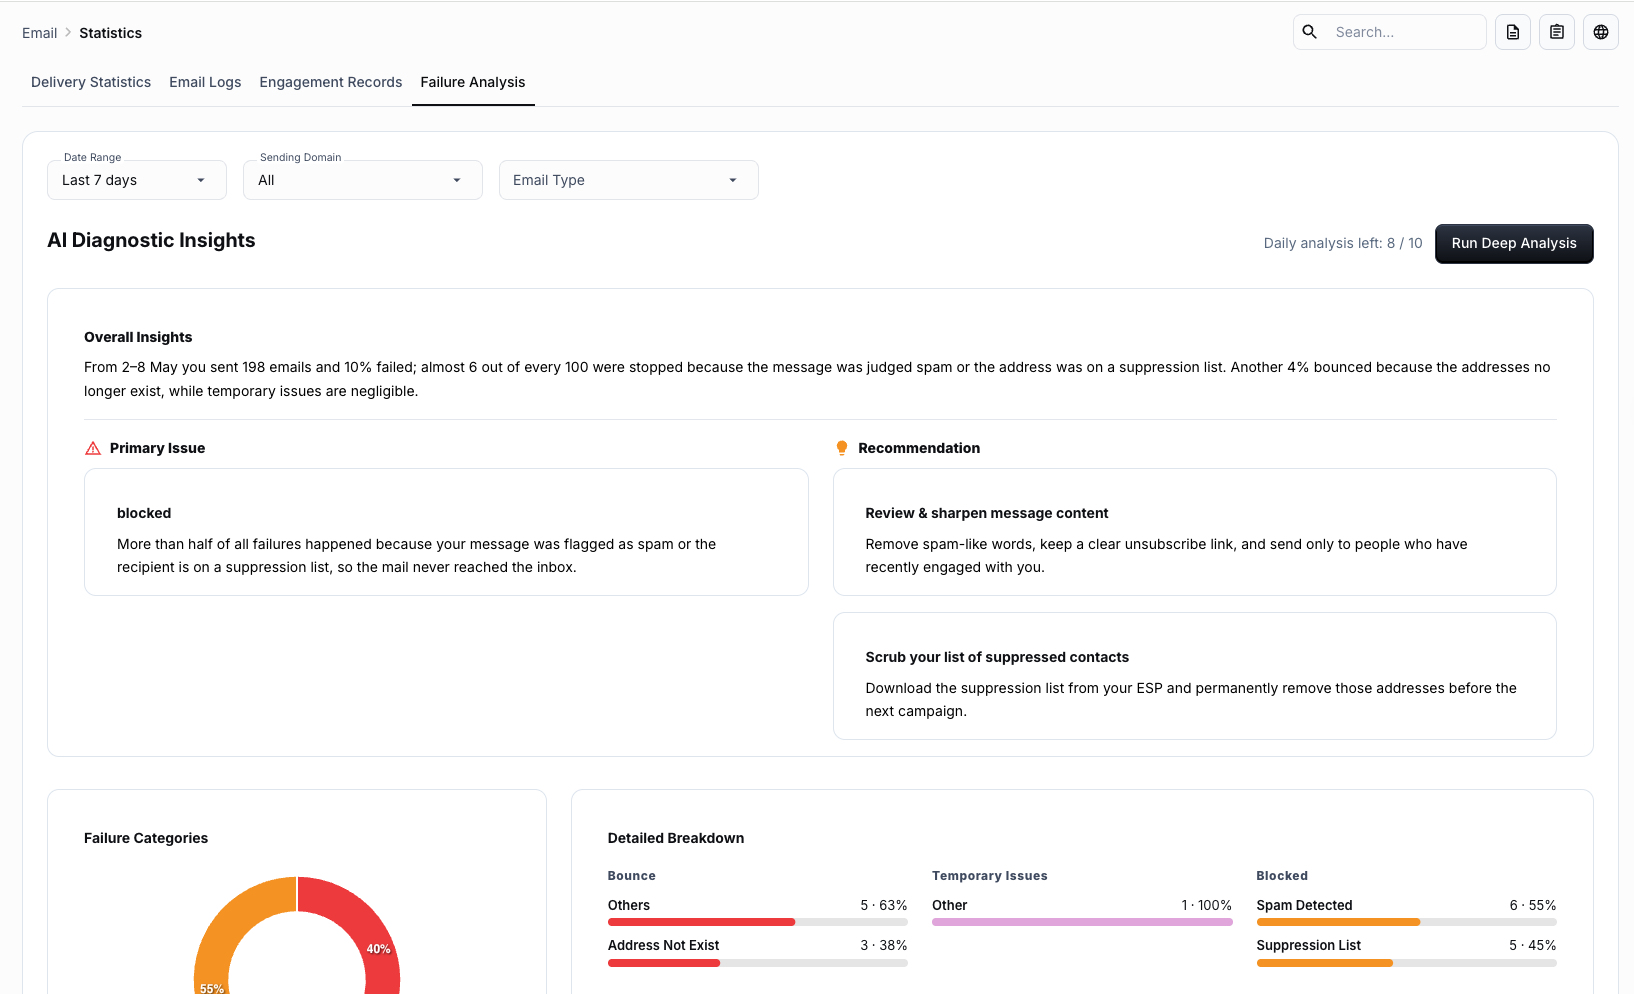Click the Run Deep Analysis button
This screenshot has height=994, width=1634.
[1514, 244]
